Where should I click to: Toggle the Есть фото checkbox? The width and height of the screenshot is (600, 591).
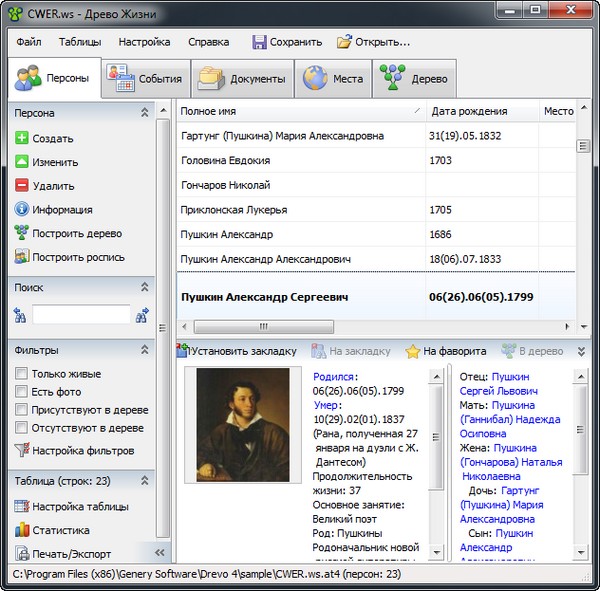click(x=21, y=392)
